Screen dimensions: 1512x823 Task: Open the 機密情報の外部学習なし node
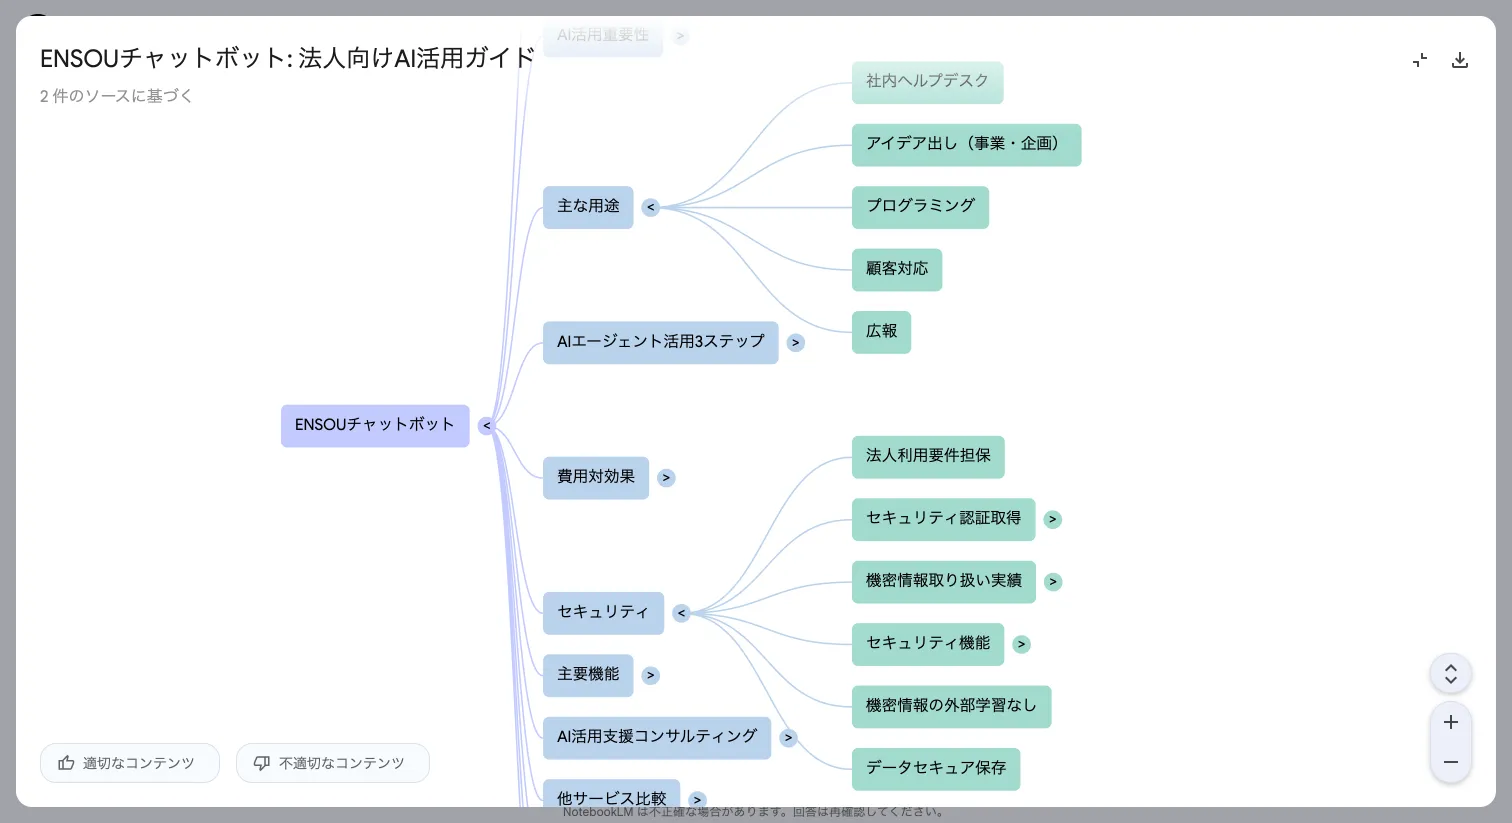(x=951, y=706)
